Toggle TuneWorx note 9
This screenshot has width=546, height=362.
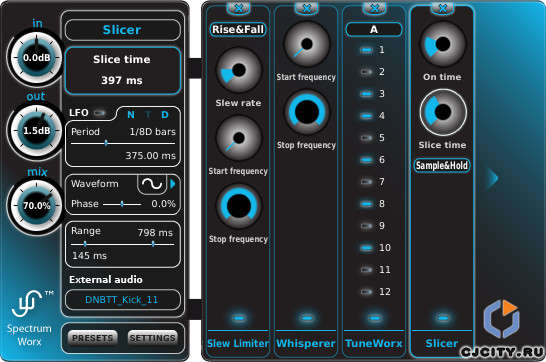366,226
